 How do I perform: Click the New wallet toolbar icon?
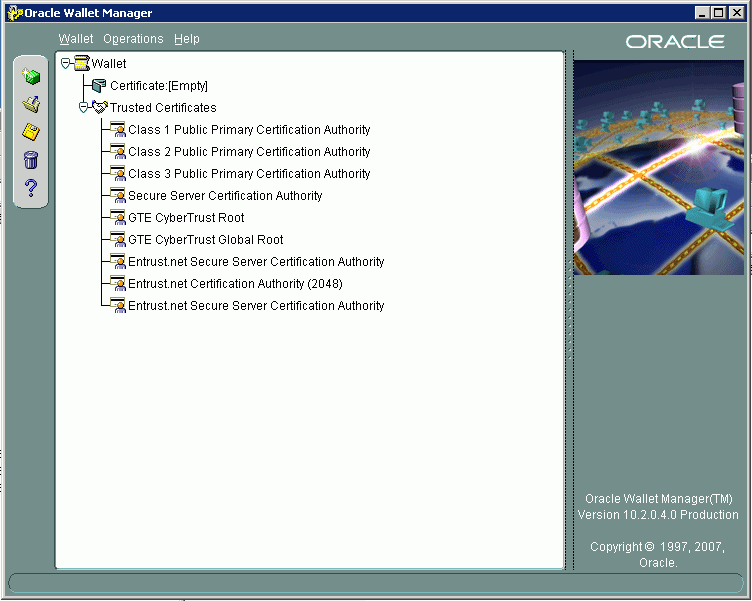click(x=31, y=76)
